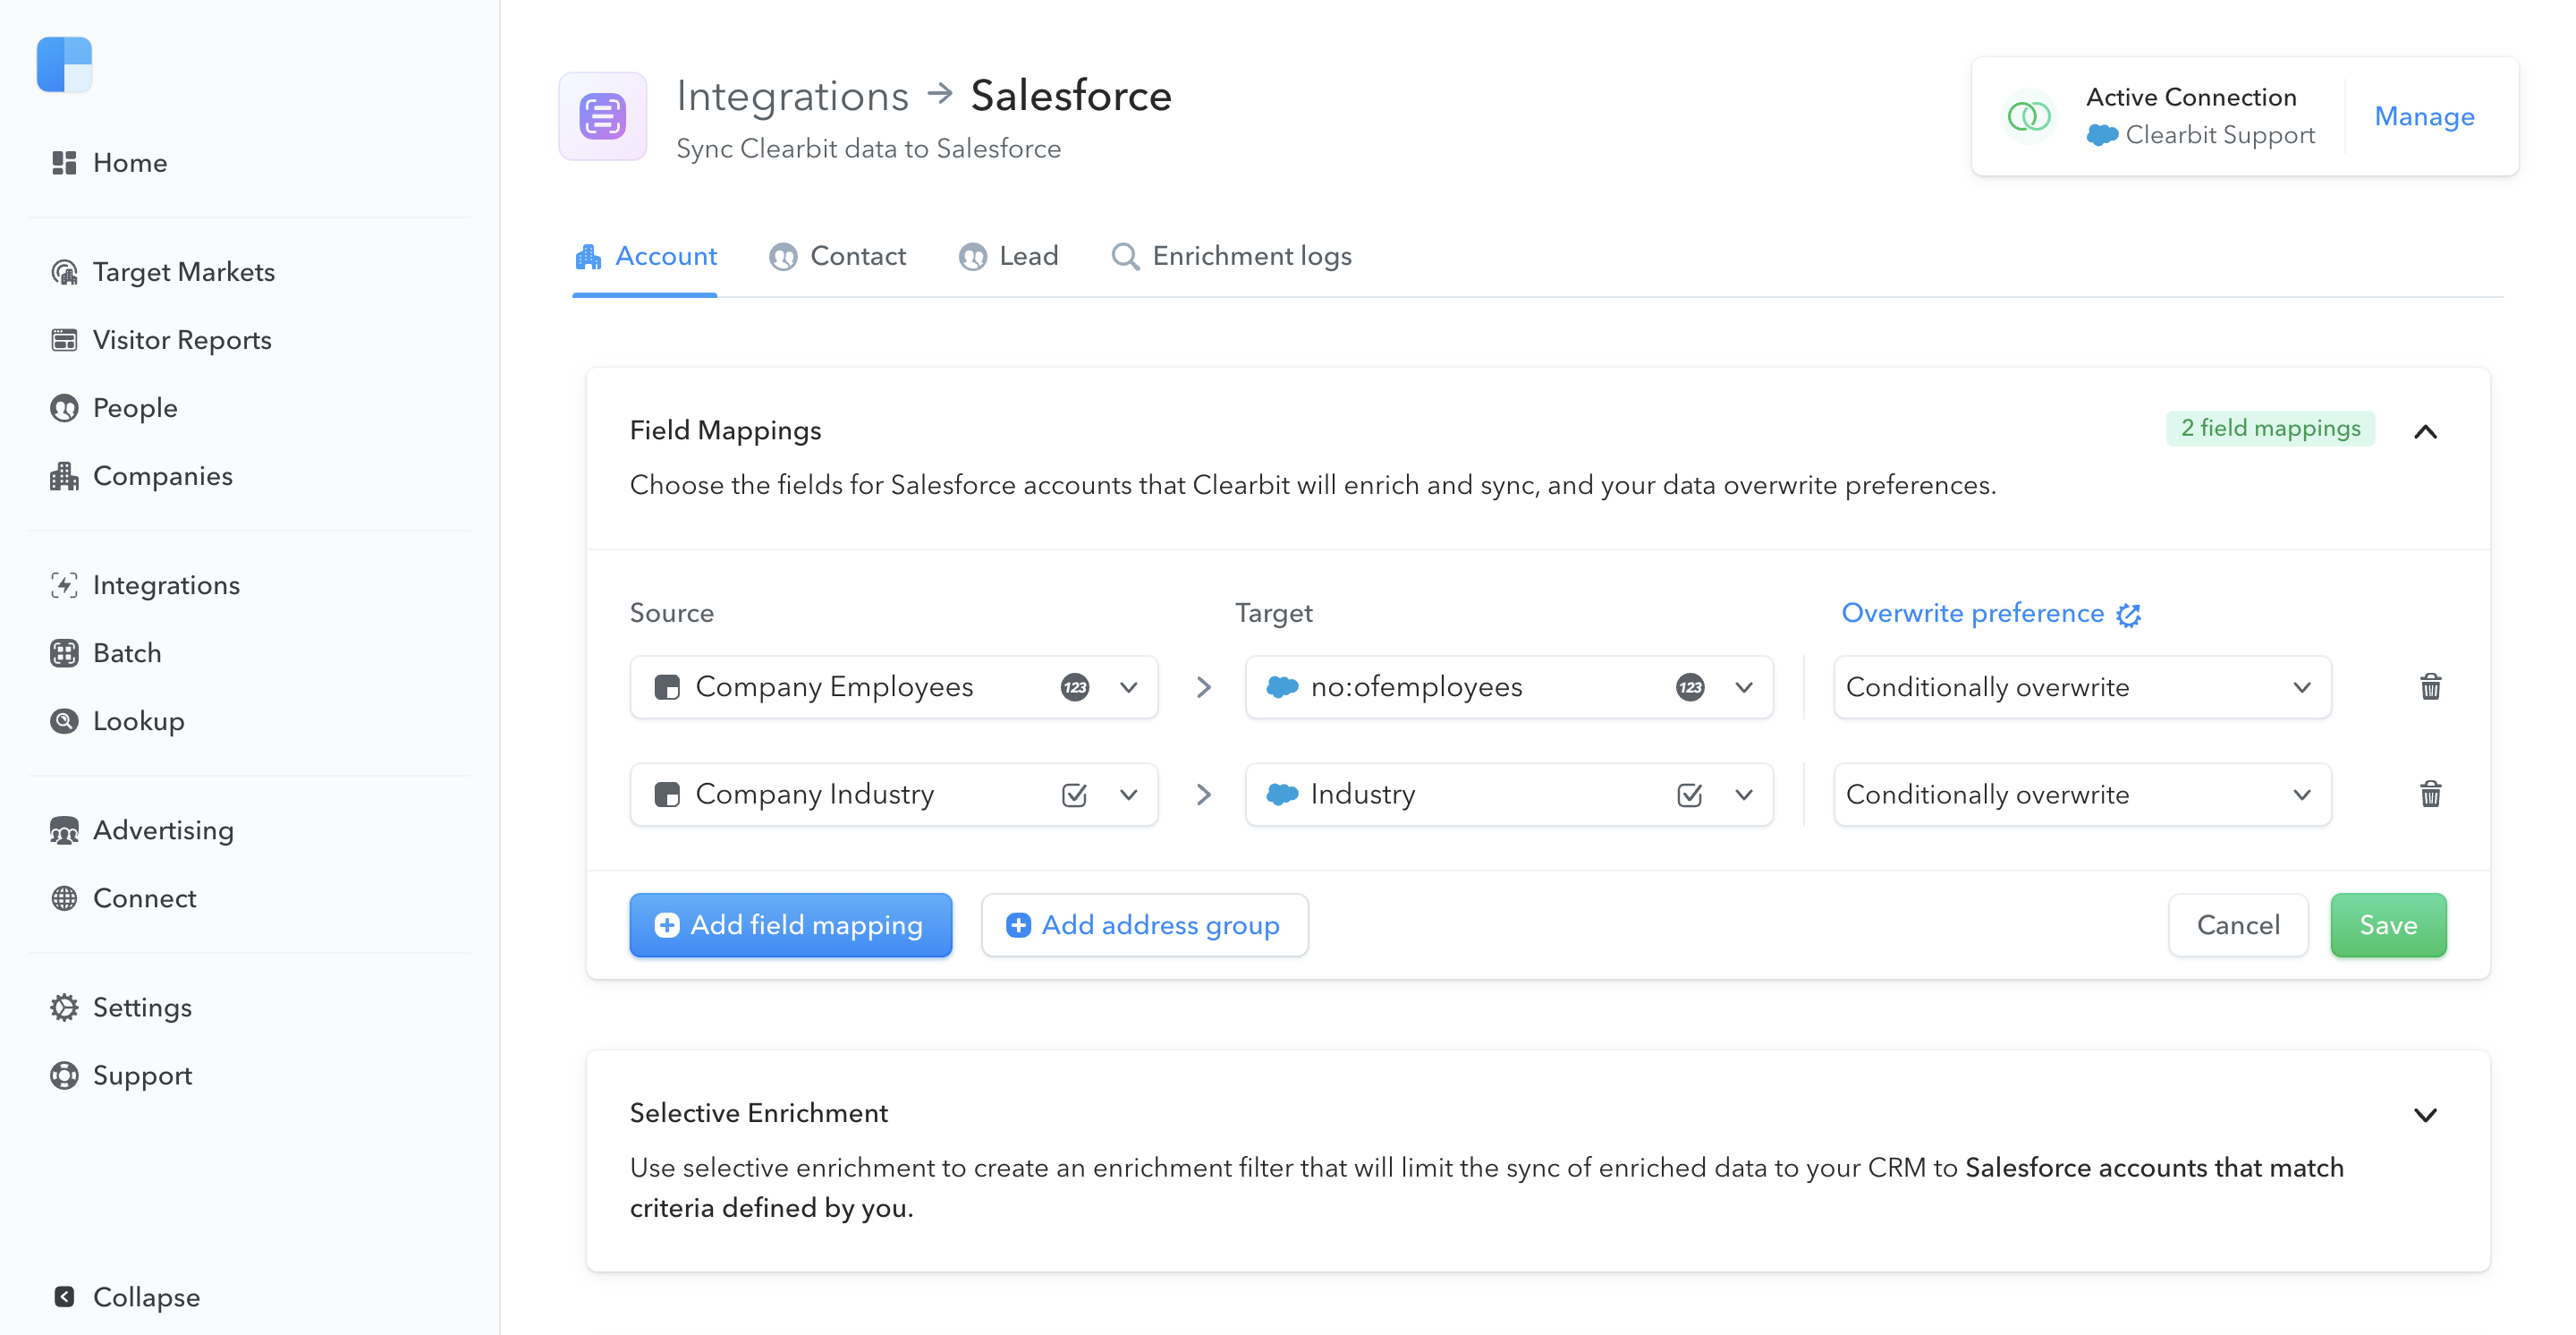Click Add field mapping button
This screenshot has width=2576, height=1335.
[x=790, y=925]
